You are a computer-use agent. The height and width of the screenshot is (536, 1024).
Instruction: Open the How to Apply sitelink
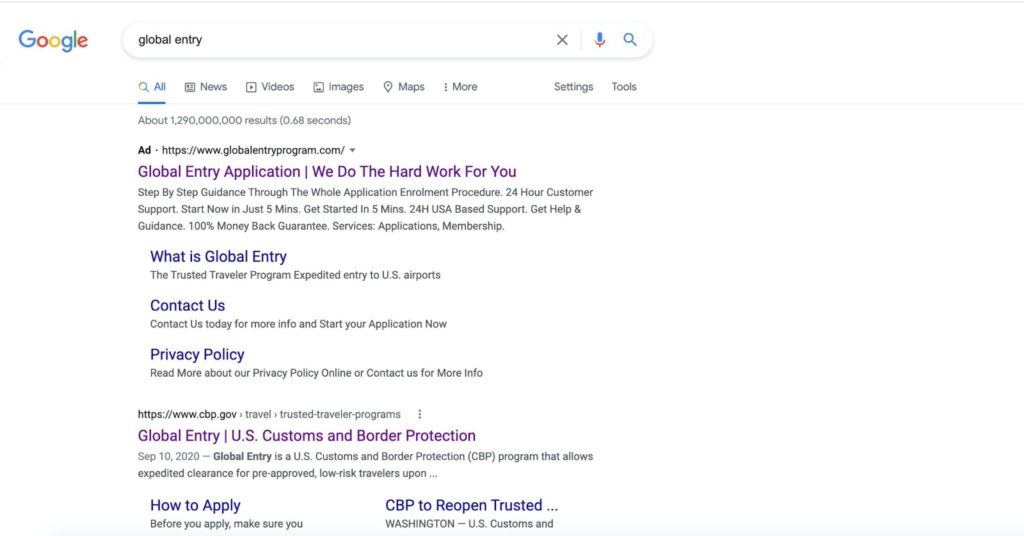point(195,505)
